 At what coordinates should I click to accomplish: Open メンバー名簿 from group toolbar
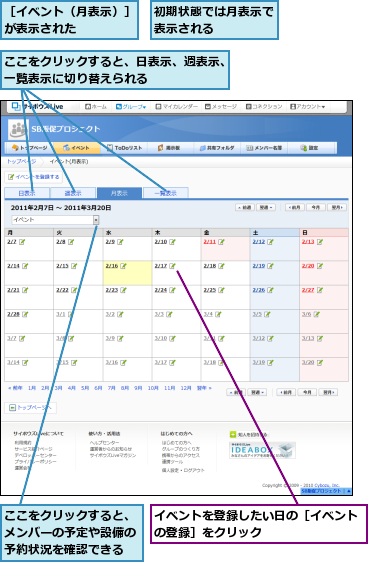tap(264, 148)
